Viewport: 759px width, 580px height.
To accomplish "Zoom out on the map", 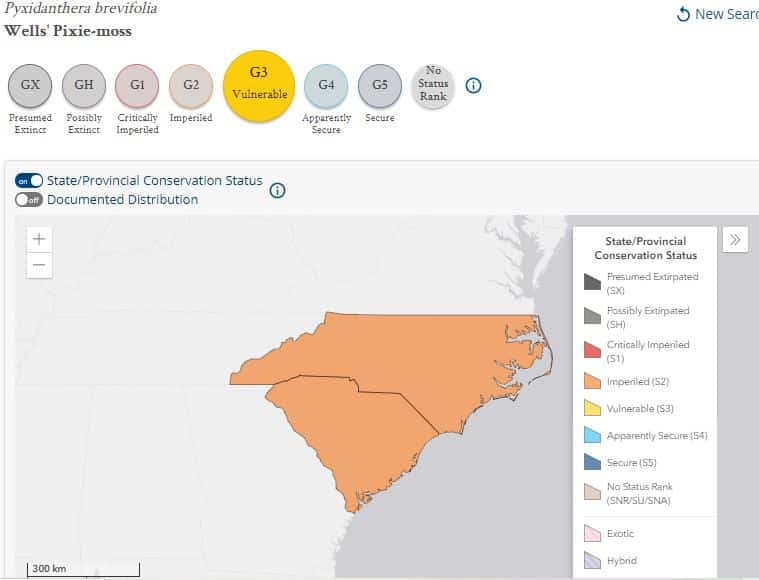I will pos(39,265).
